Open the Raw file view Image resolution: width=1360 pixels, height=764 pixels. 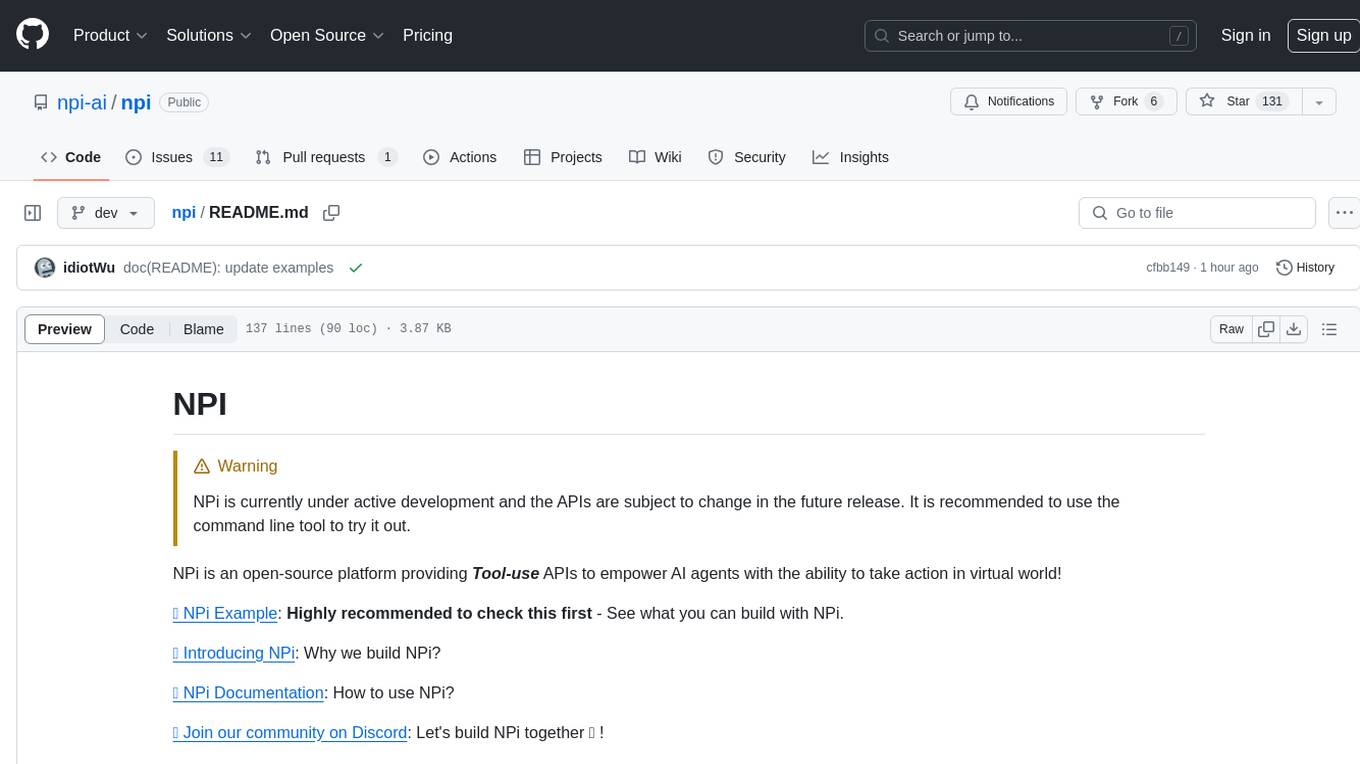pos(1231,329)
